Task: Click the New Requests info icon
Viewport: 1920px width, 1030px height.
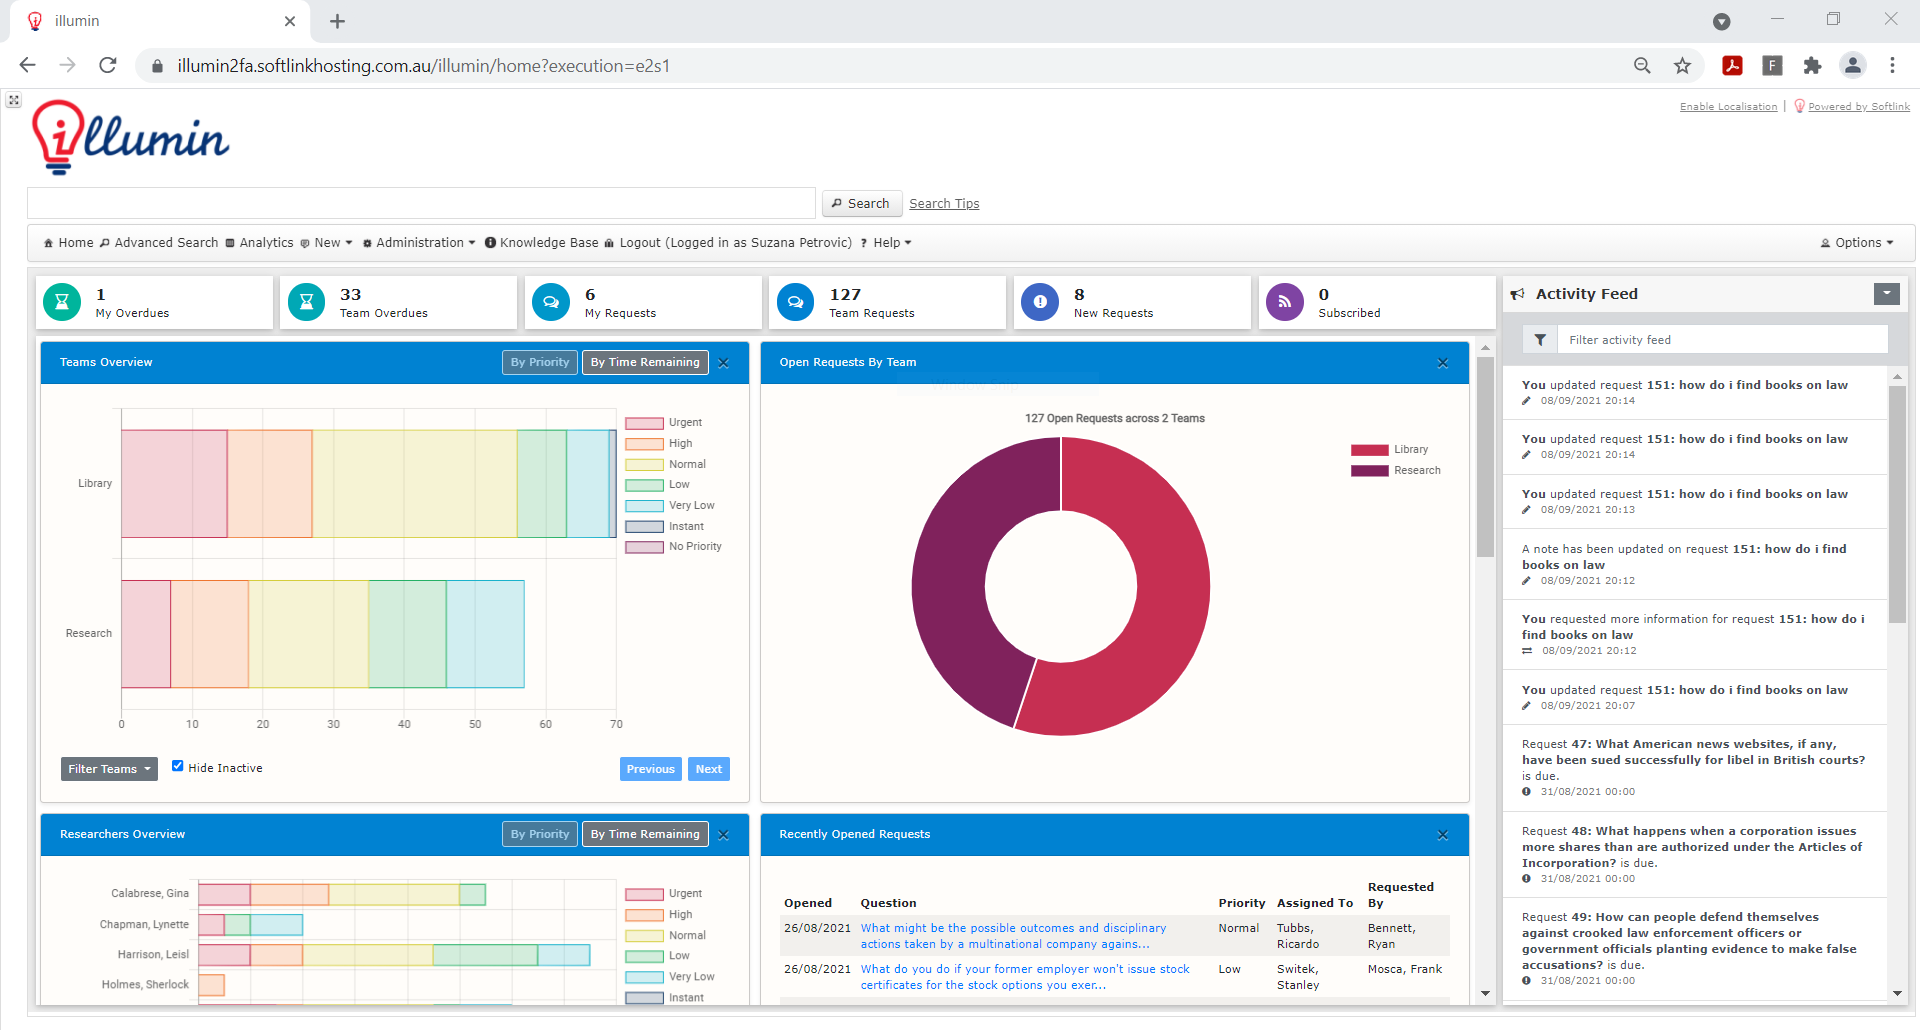Action: click(x=1040, y=301)
